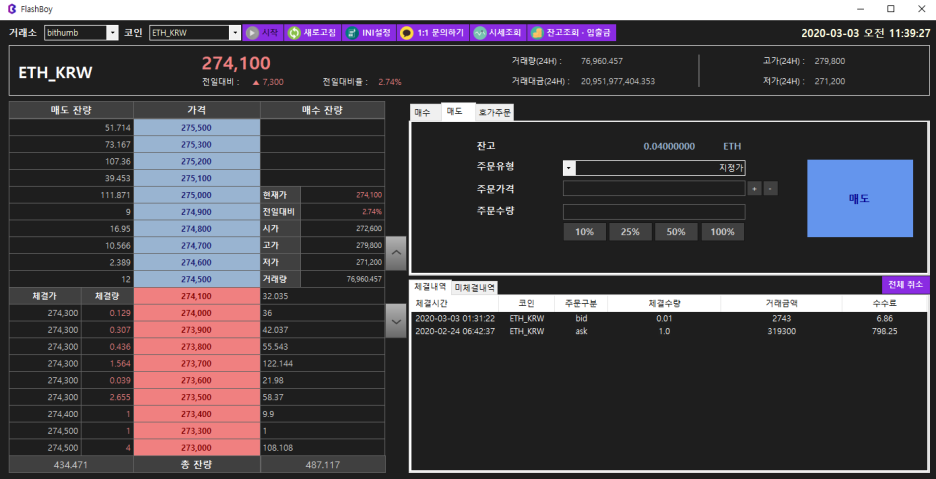Click the 시작 (start) play icon
The image size is (936, 479).
click(252, 33)
